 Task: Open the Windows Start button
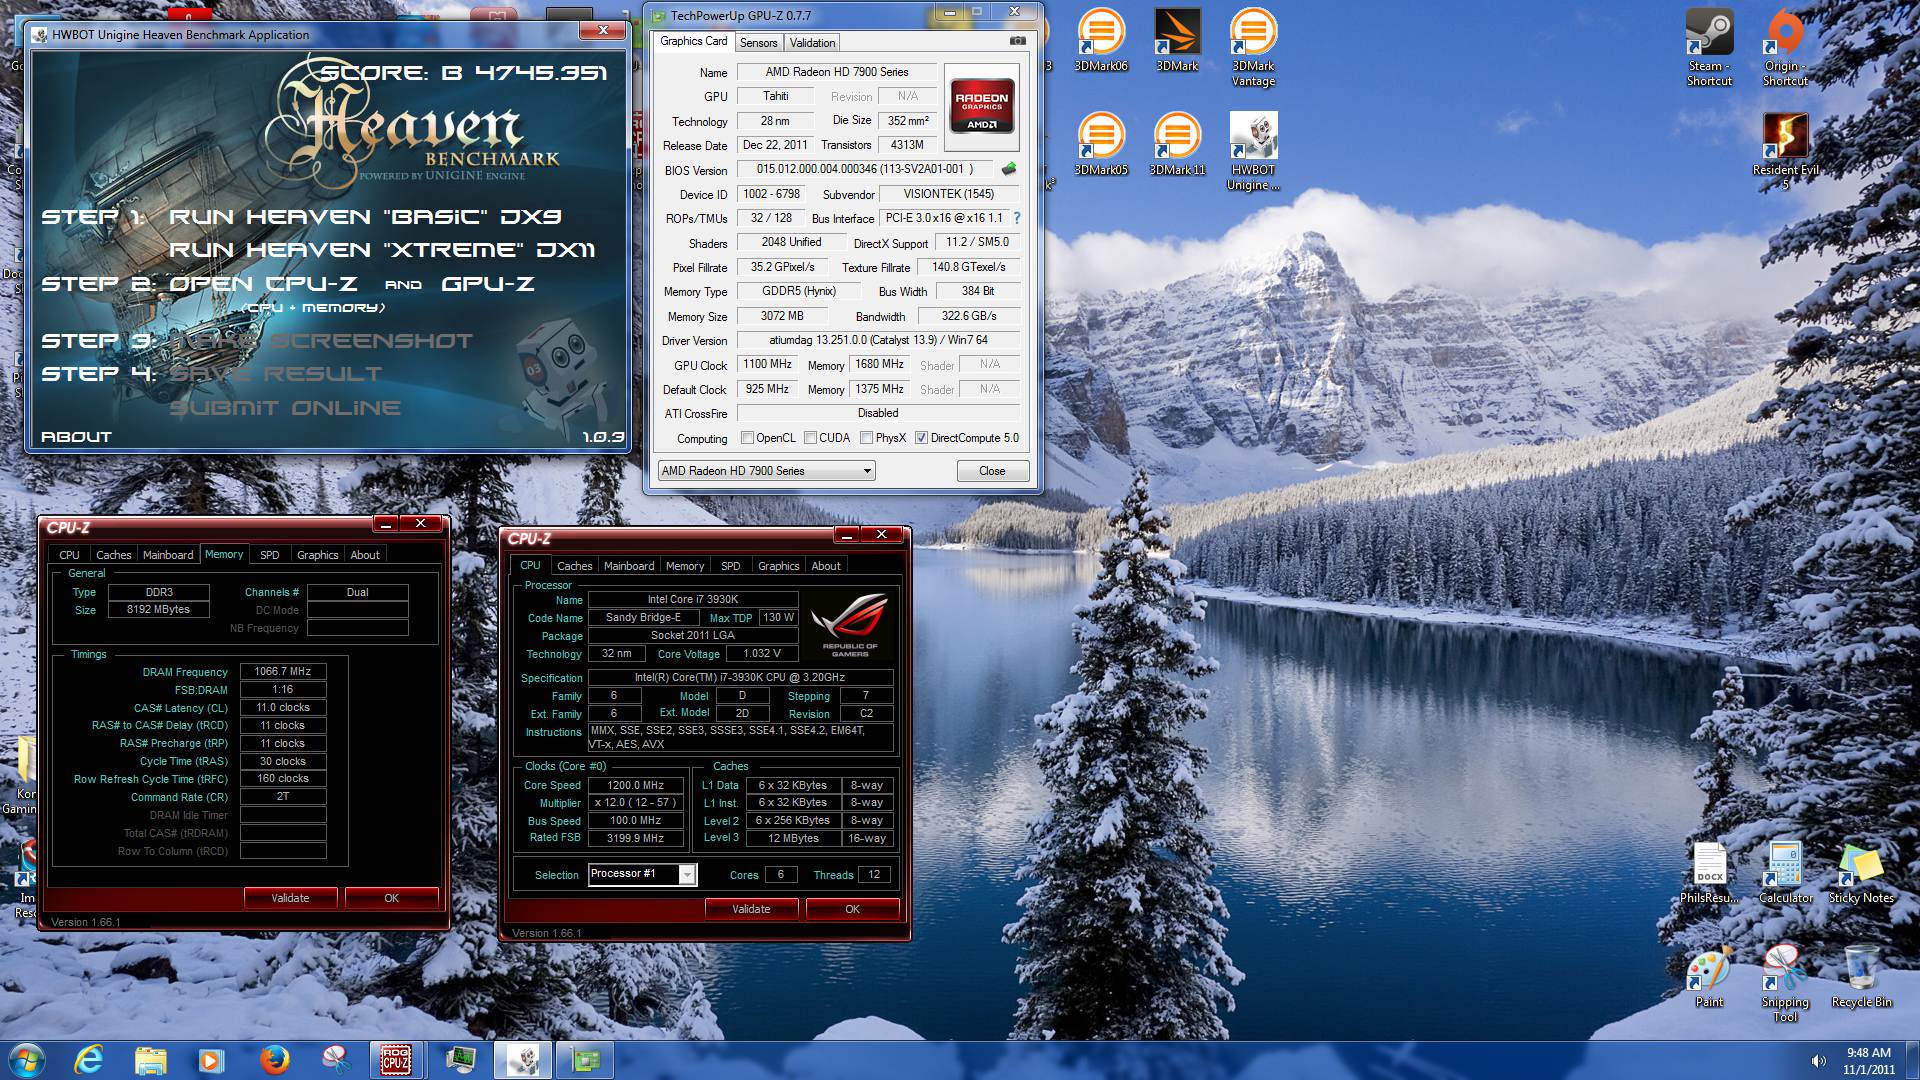pyautogui.click(x=26, y=1060)
